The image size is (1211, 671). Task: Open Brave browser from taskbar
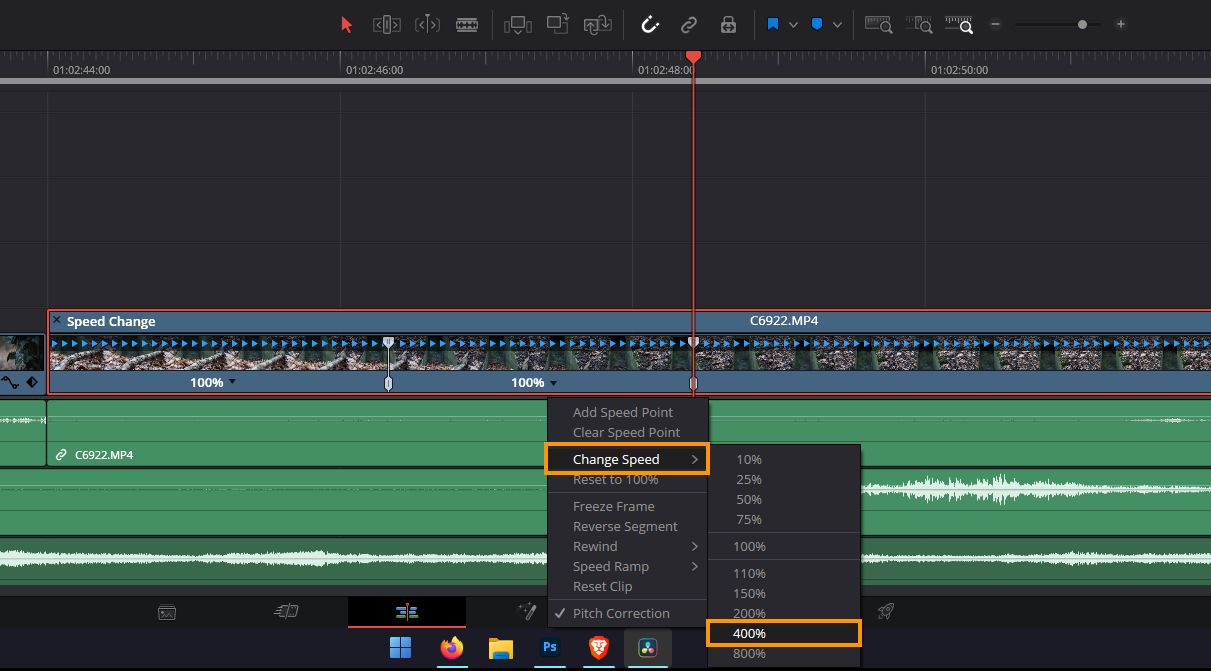[598, 648]
